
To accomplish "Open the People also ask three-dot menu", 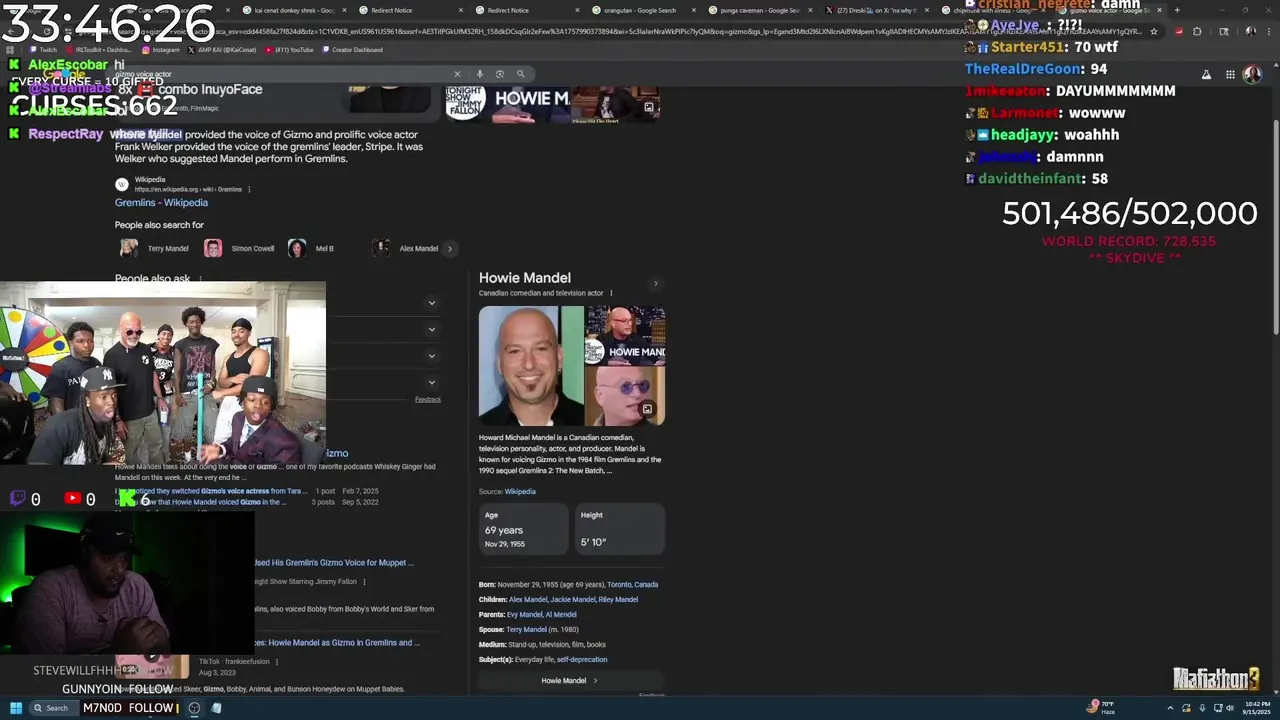I will (x=200, y=279).
